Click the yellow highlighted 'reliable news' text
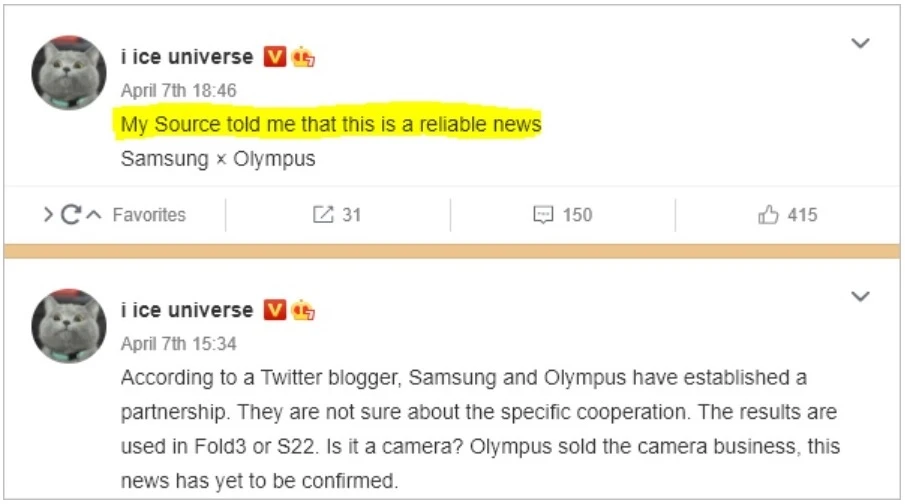The width and height of the screenshot is (905, 504). [480, 124]
